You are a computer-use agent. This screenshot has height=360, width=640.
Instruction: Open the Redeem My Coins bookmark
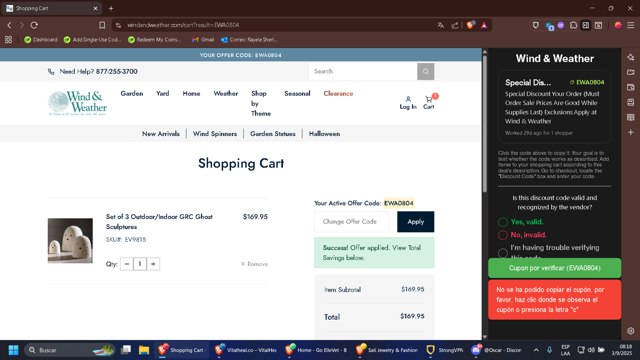pyautogui.click(x=154, y=40)
